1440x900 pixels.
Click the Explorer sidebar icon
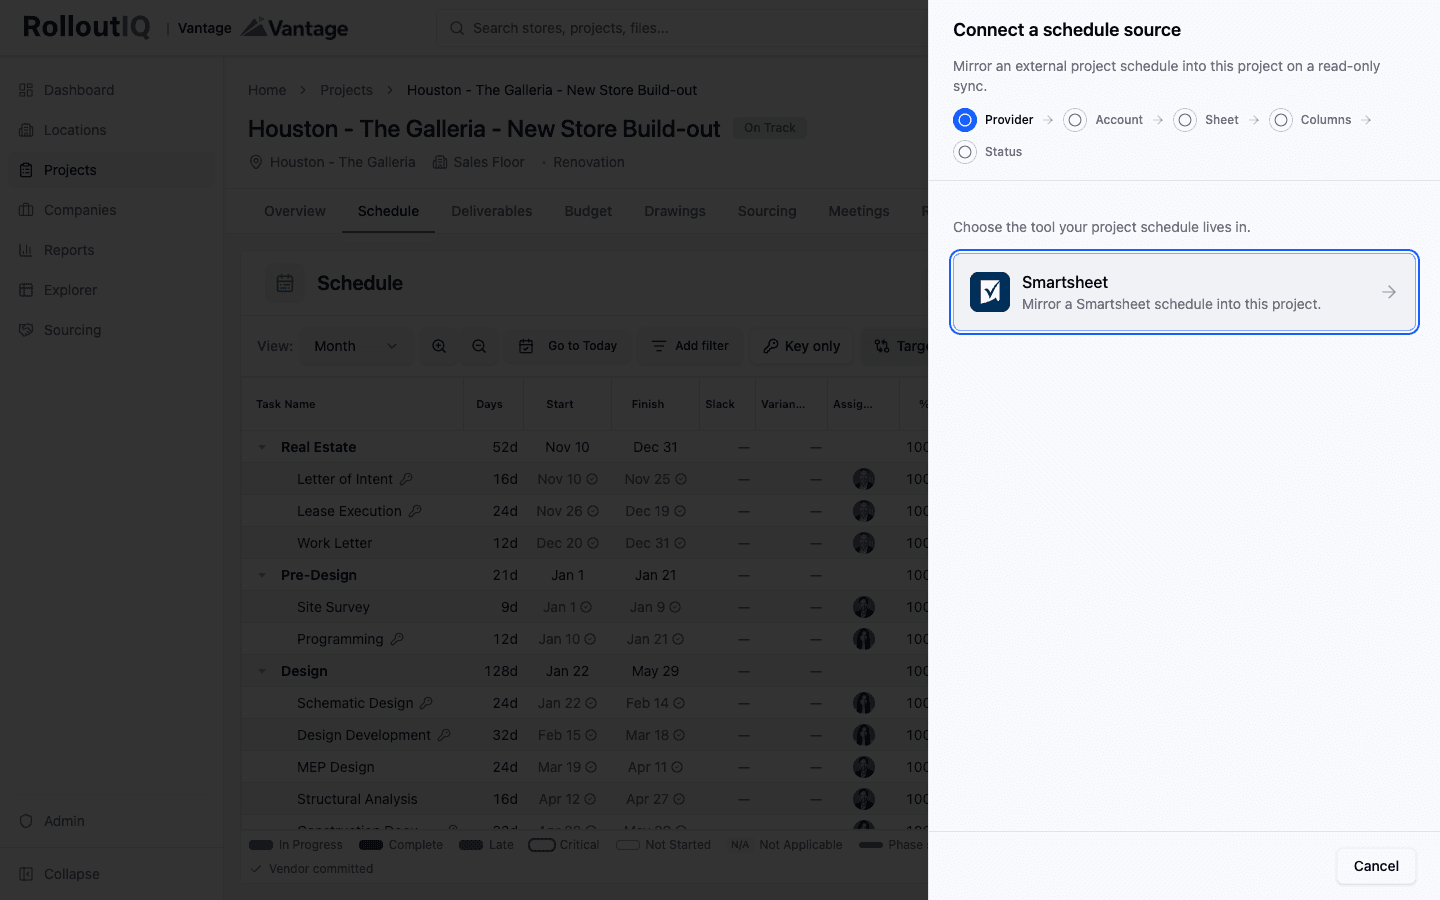(26, 290)
